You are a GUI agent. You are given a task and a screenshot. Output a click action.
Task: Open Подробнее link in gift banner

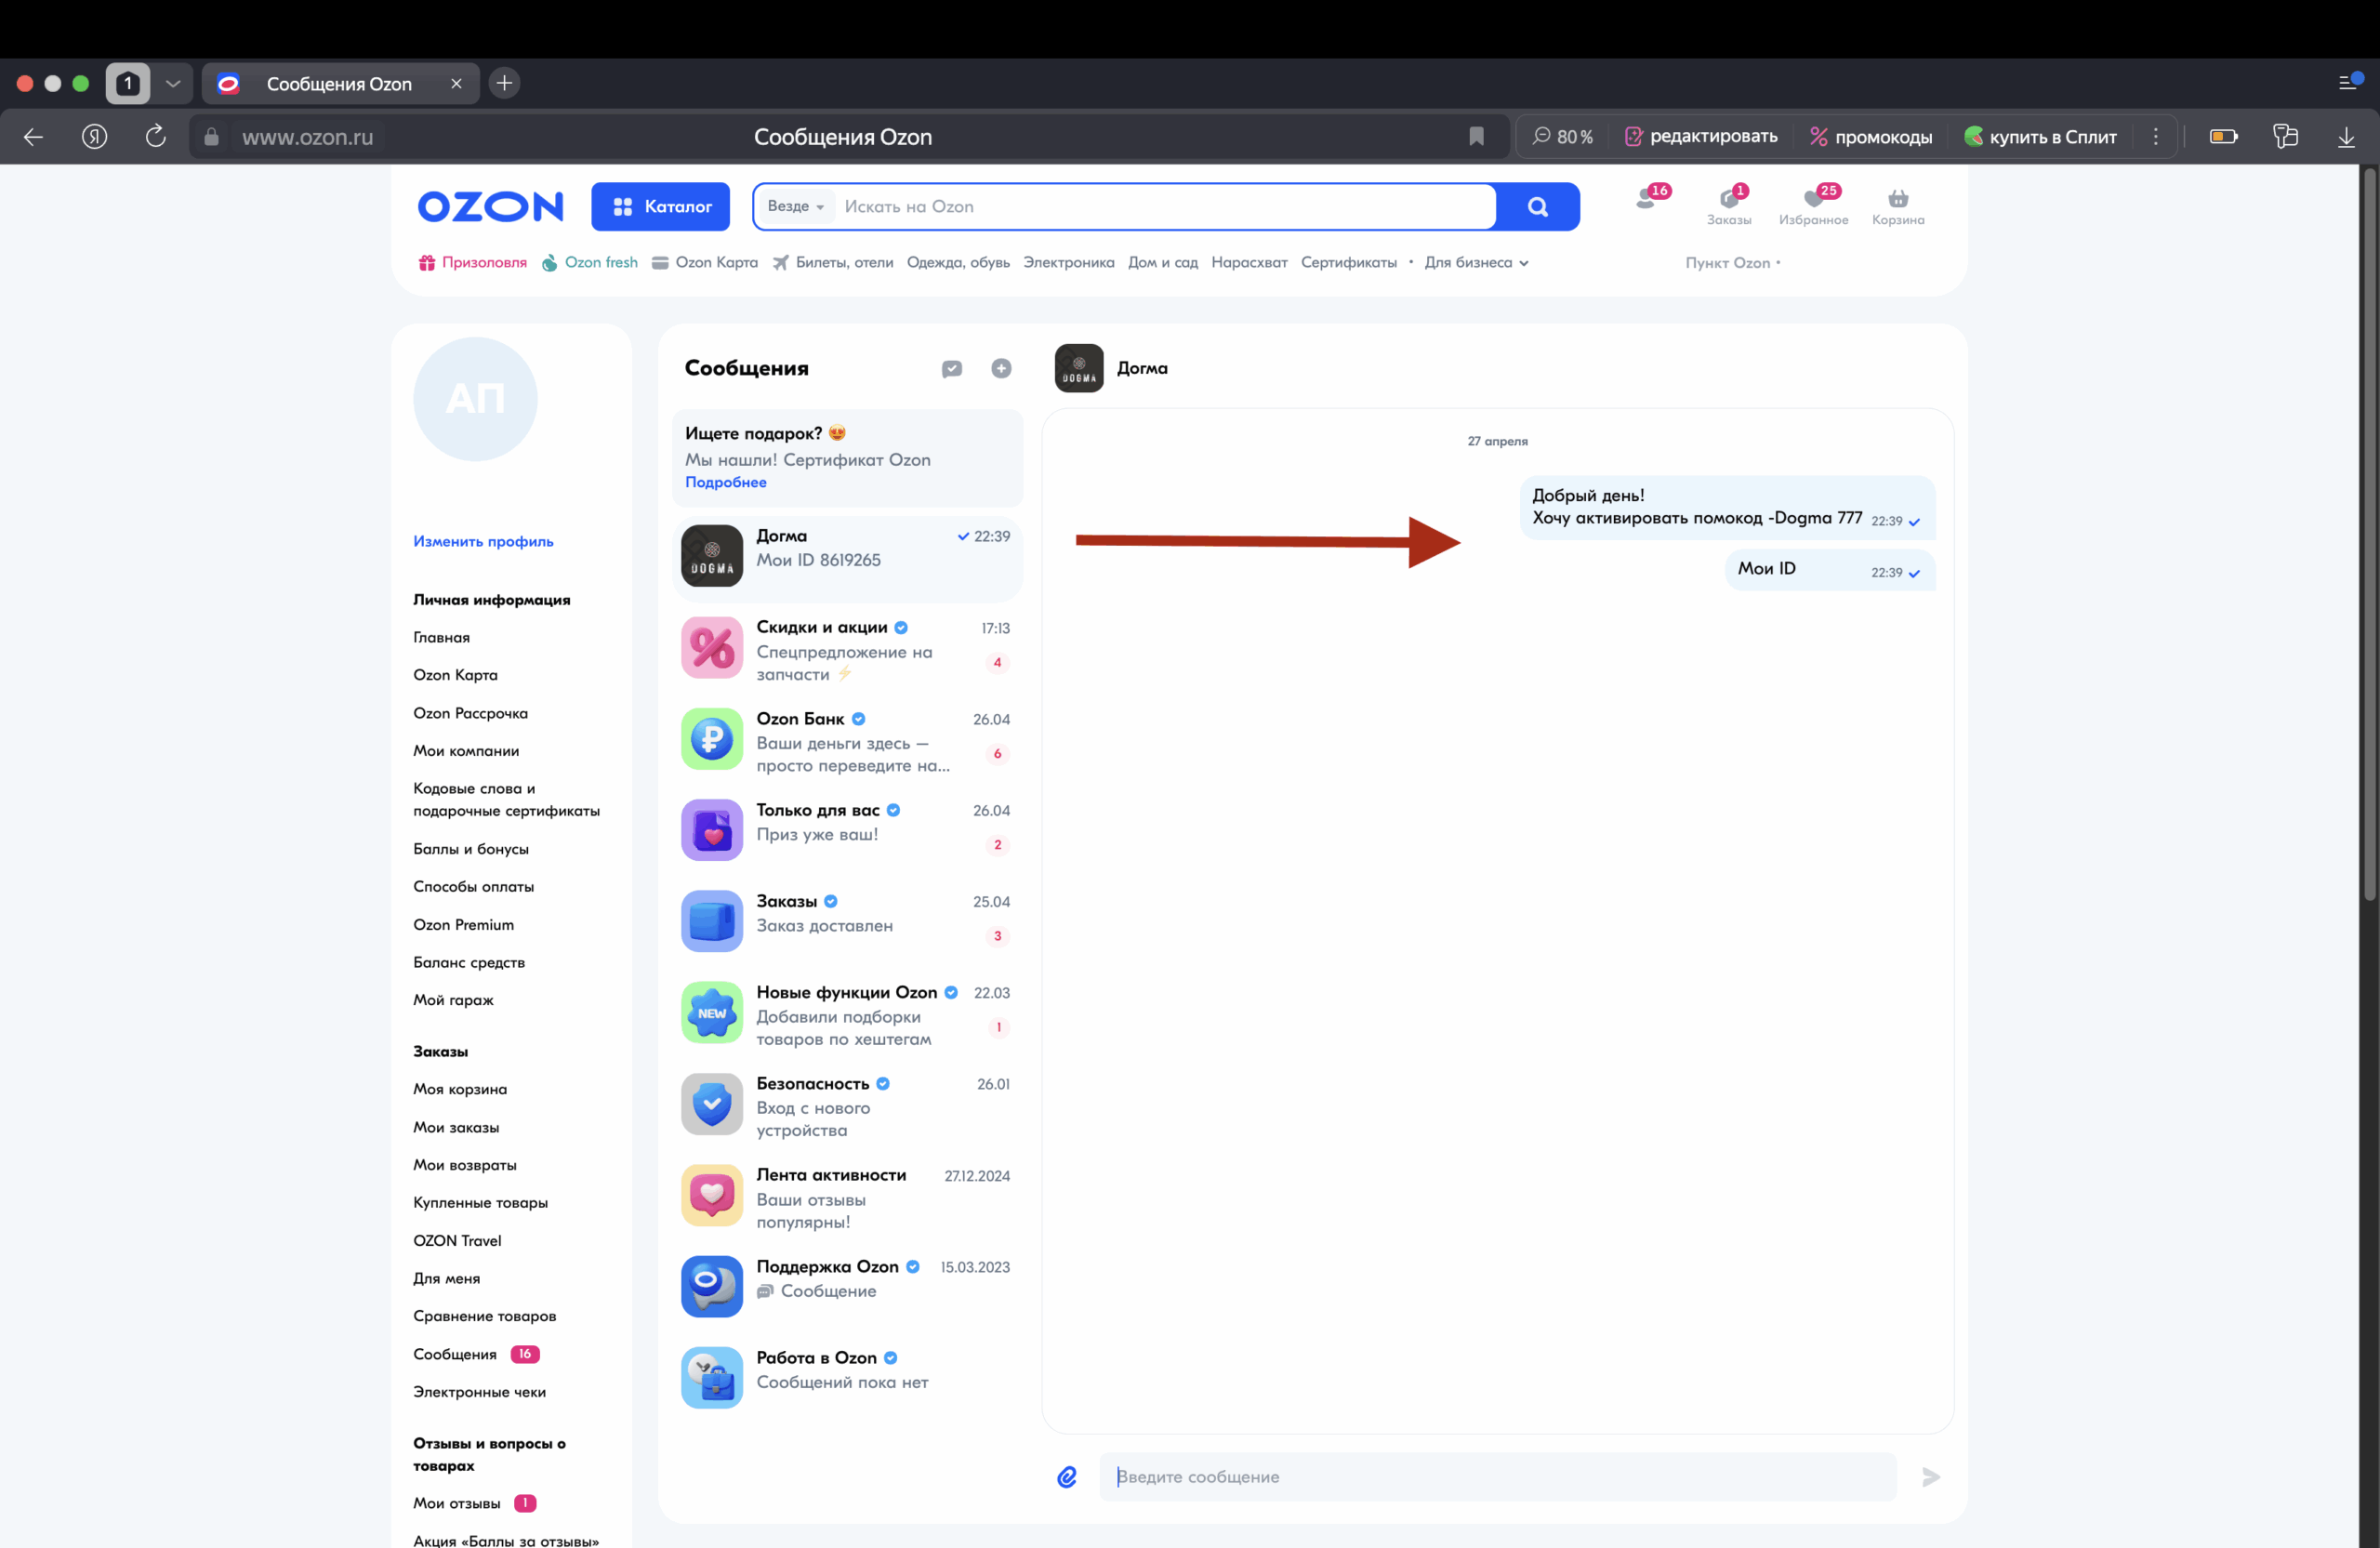(726, 482)
